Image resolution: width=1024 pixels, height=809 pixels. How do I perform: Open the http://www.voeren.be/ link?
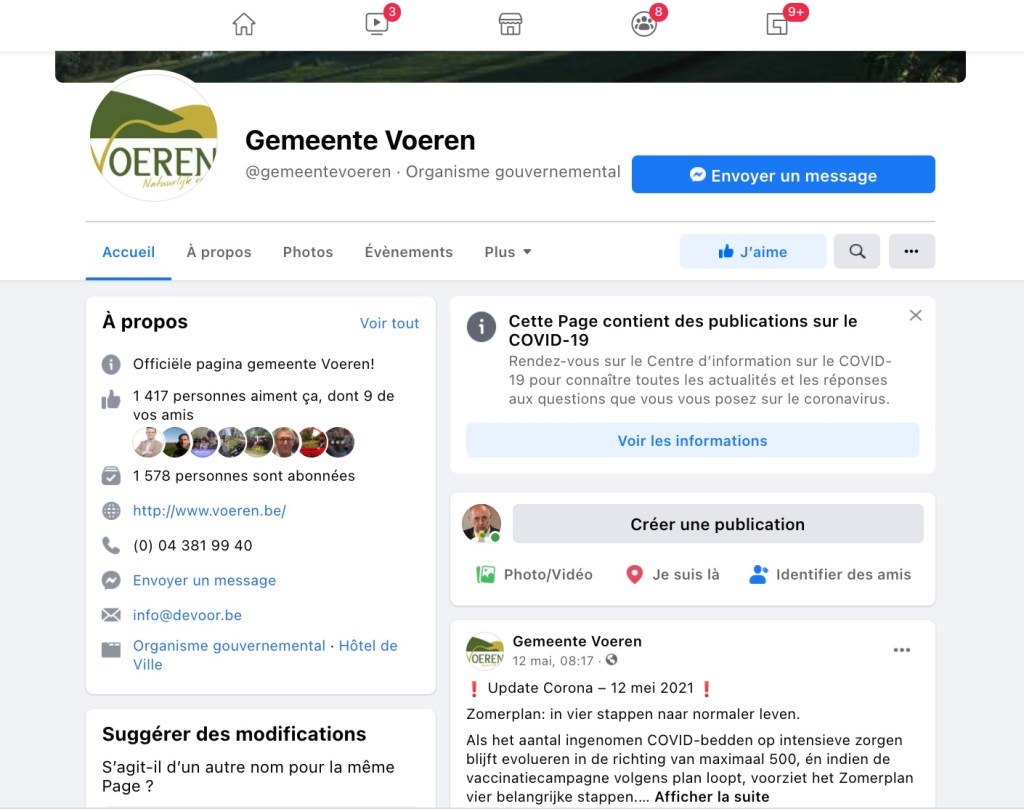(x=210, y=511)
